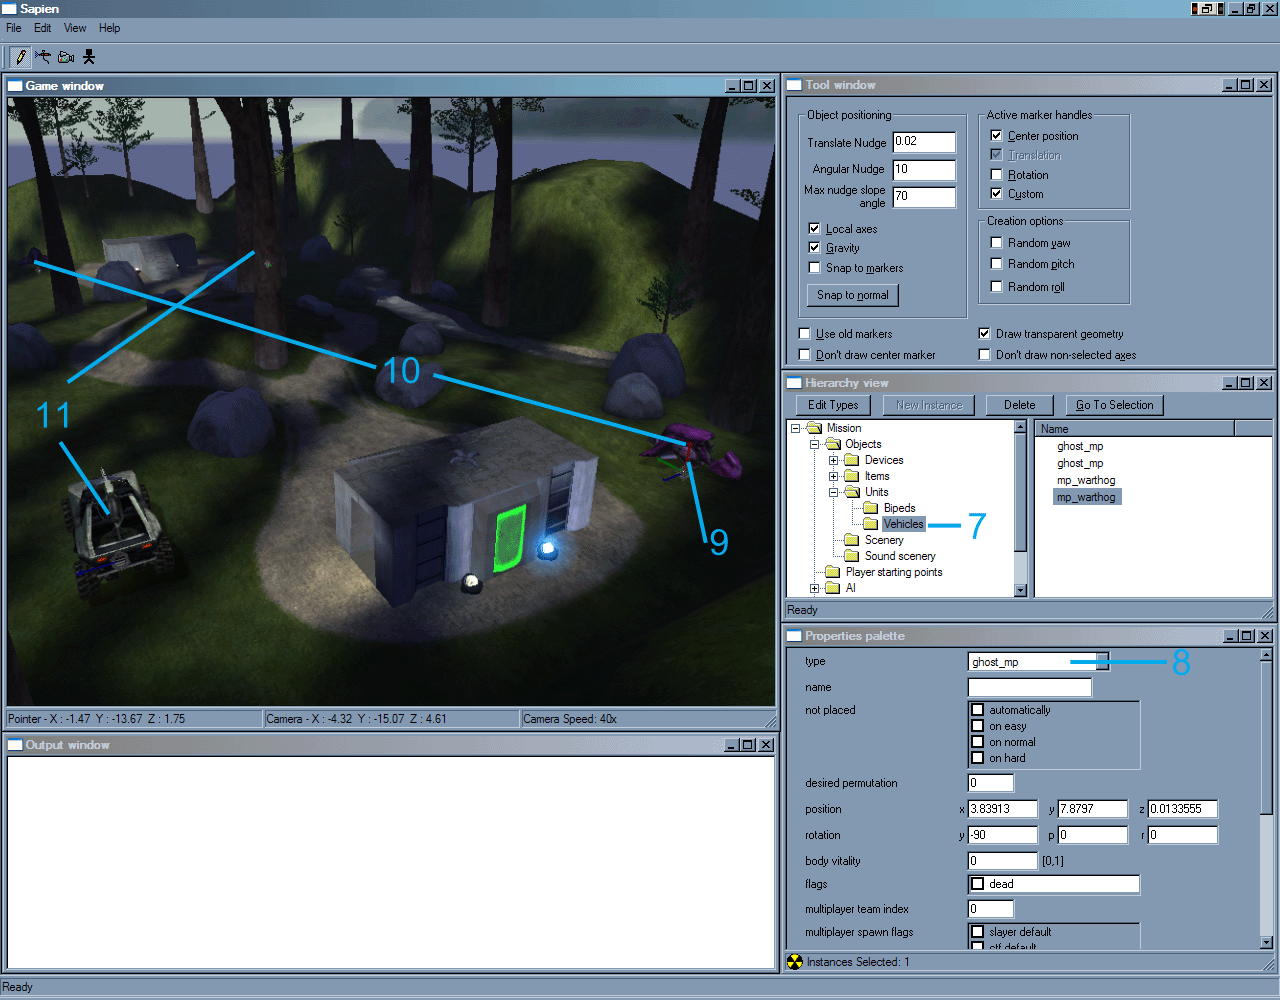The height and width of the screenshot is (1000, 1280).
Task: Open the File menu
Action: pos(13,28)
